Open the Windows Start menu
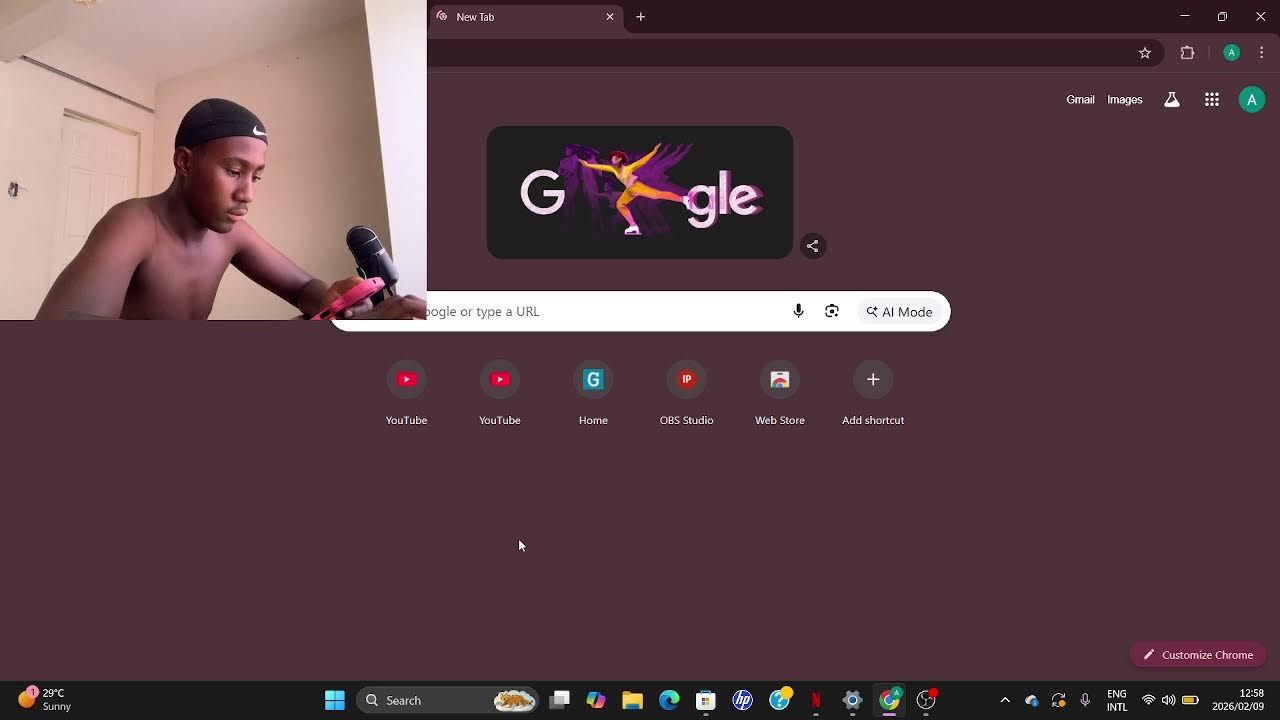 click(x=335, y=700)
